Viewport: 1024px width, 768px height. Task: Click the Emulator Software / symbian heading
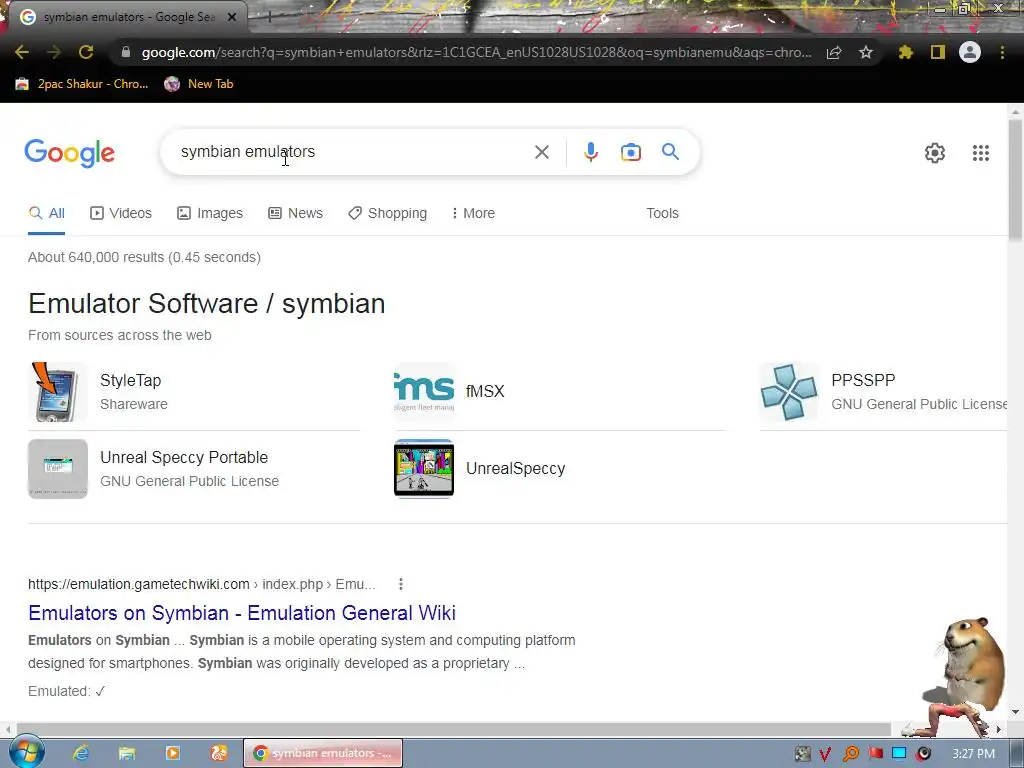tap(206, 304)
